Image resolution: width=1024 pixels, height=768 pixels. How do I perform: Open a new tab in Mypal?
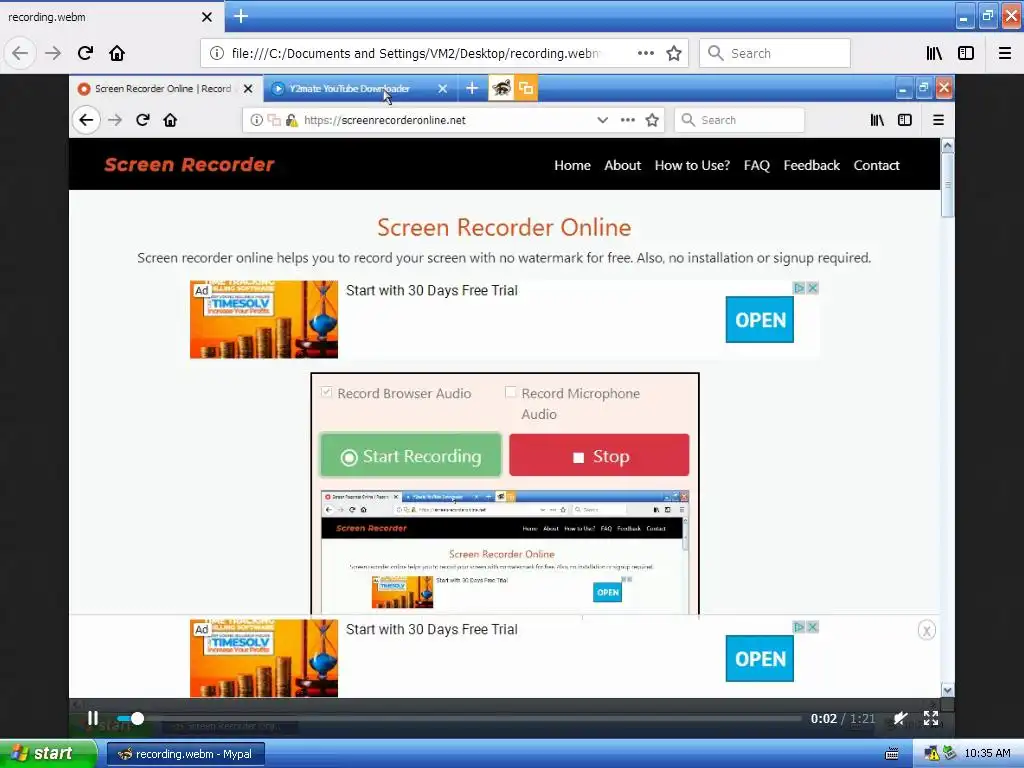(x=241, y=16)
